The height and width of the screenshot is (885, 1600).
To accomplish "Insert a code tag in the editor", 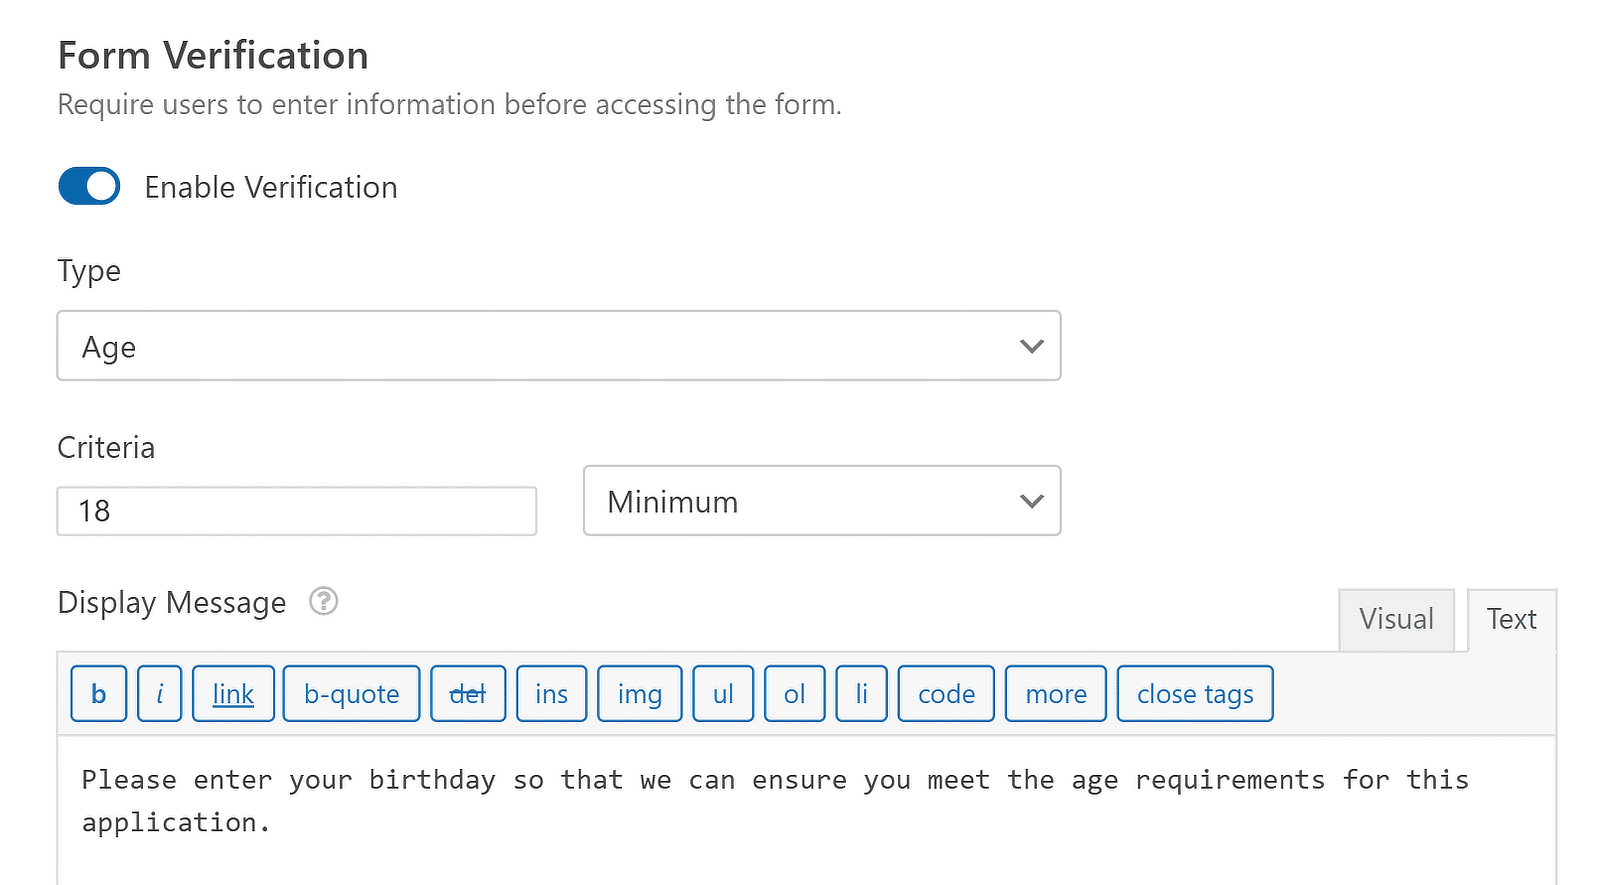I will coord(944,693).
